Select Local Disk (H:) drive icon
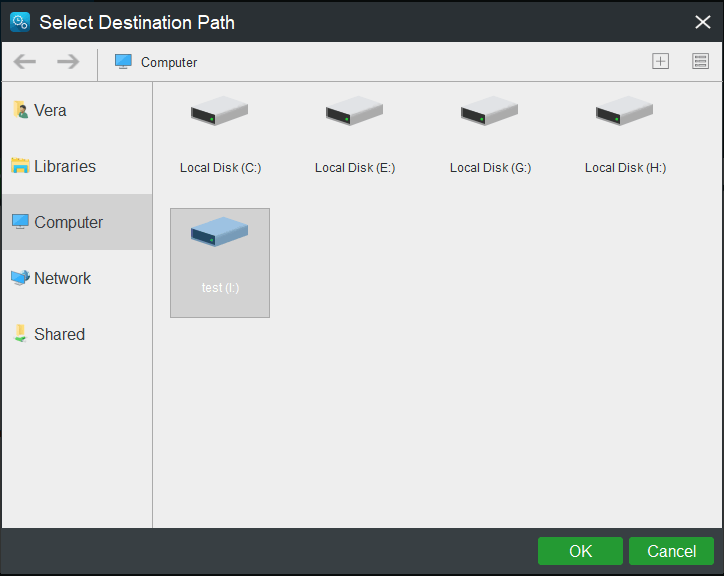 [x=624, y=111]
